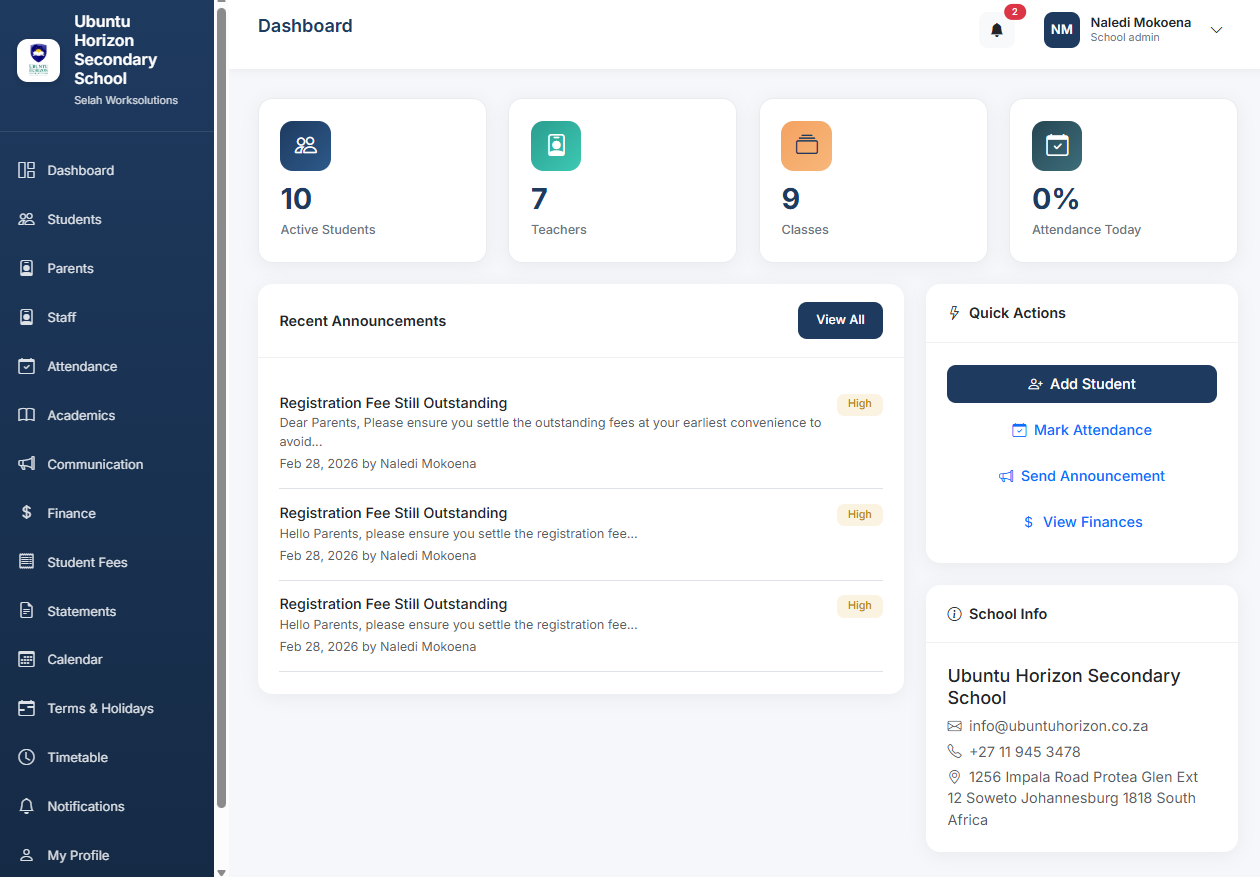
Task: Click the View All announcements button
Action: (x=840, y=320)
